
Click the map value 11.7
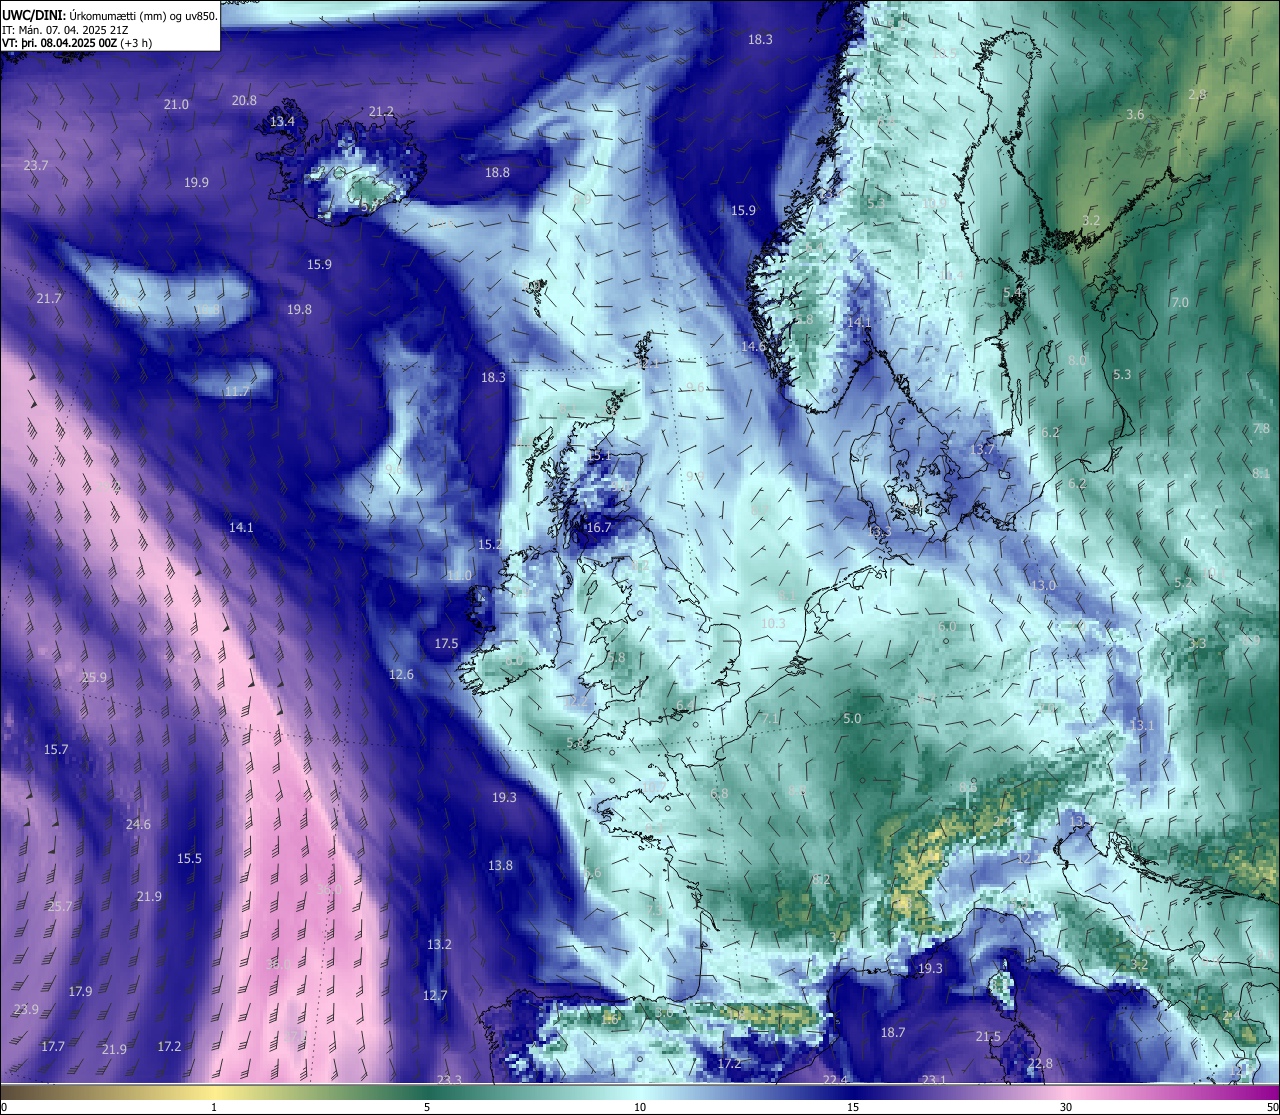click(x=237, y=391)
